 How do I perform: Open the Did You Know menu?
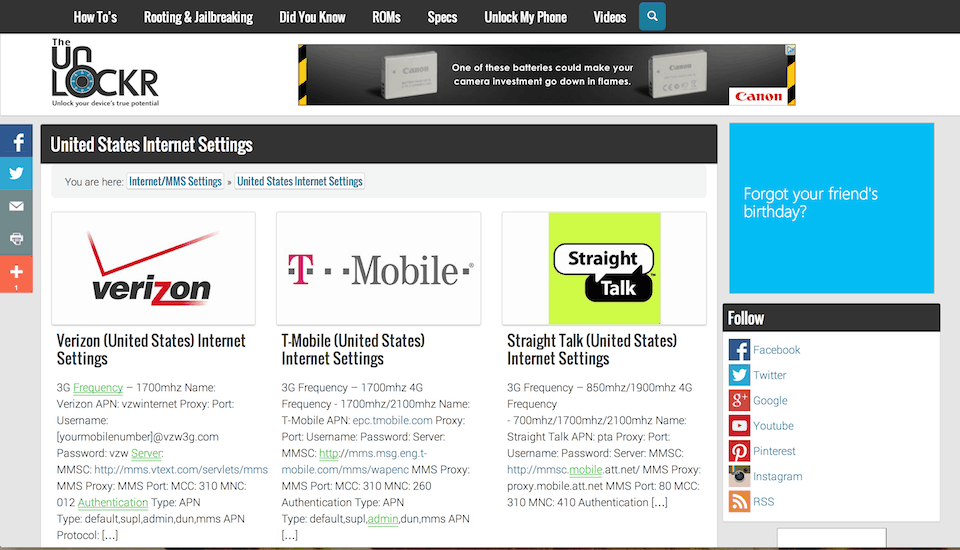[x=312, y=17]
